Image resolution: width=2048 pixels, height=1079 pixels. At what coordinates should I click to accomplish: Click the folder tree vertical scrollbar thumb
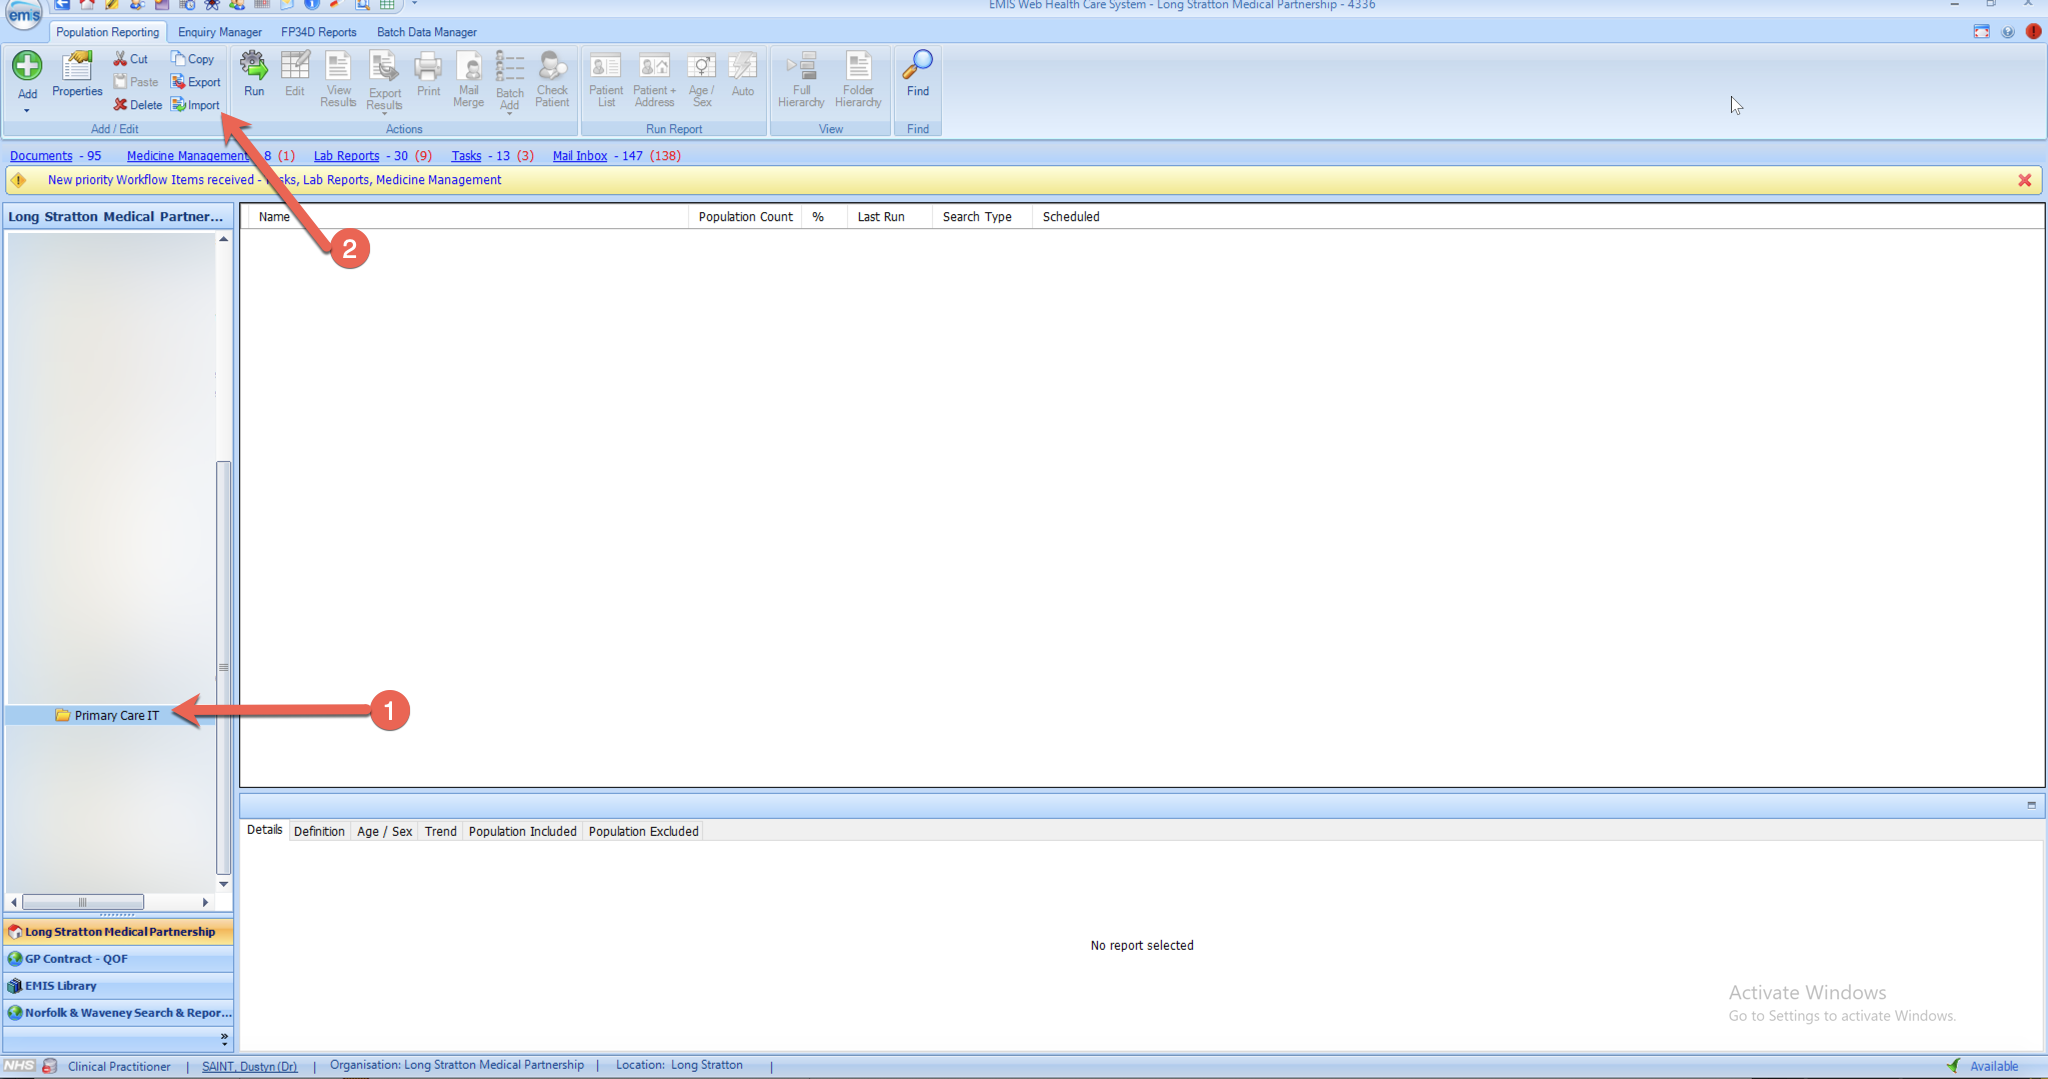pyautogui.click(x=224, y=667)
